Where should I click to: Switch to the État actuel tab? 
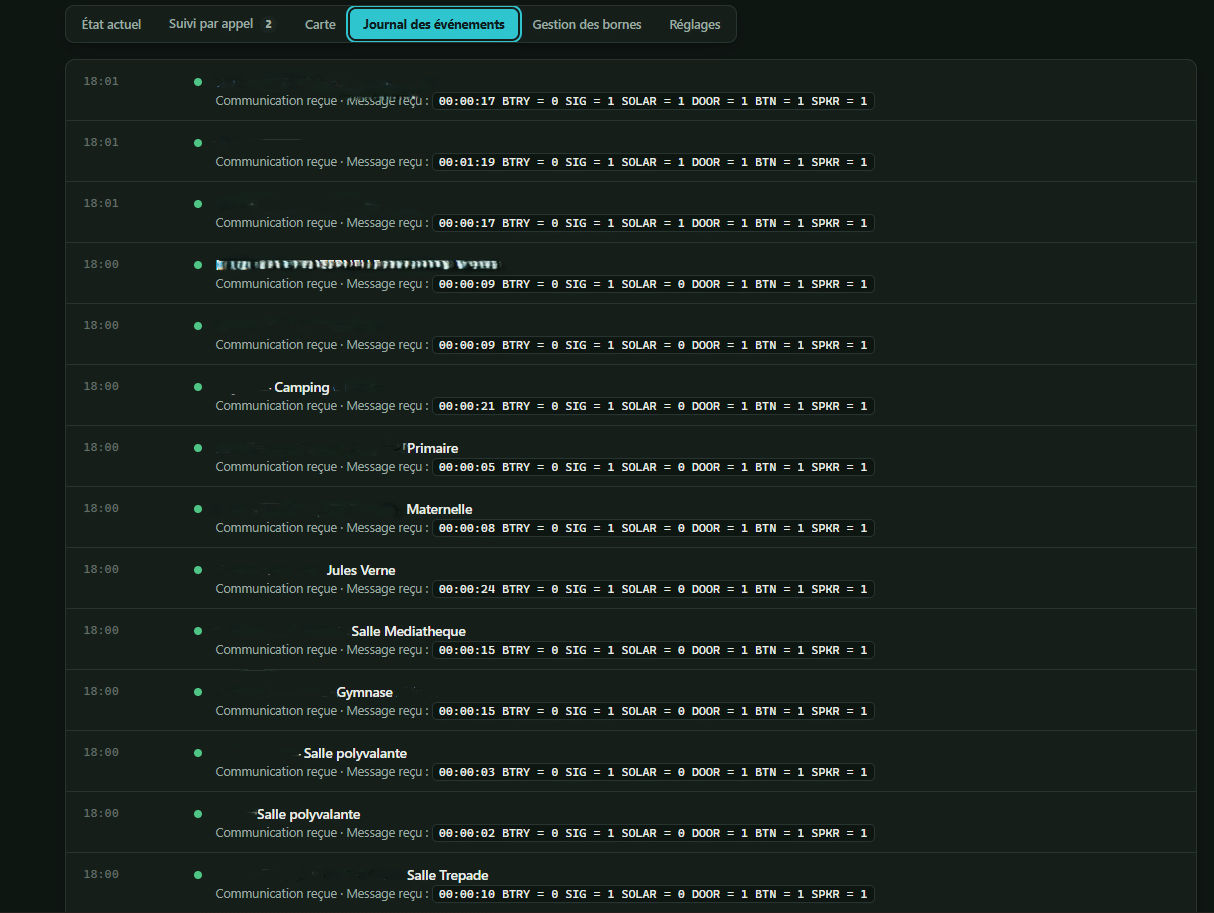click(111, 24)
